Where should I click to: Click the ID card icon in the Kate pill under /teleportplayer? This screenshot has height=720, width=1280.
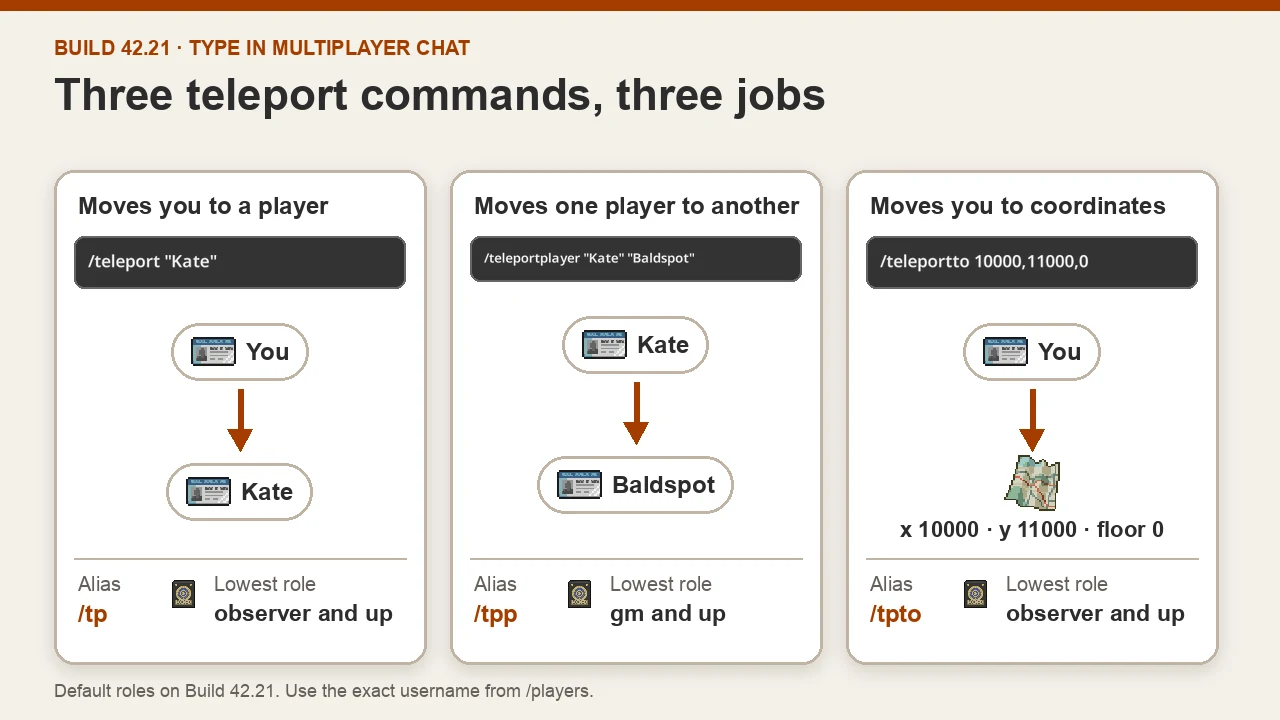coord(604,345)
